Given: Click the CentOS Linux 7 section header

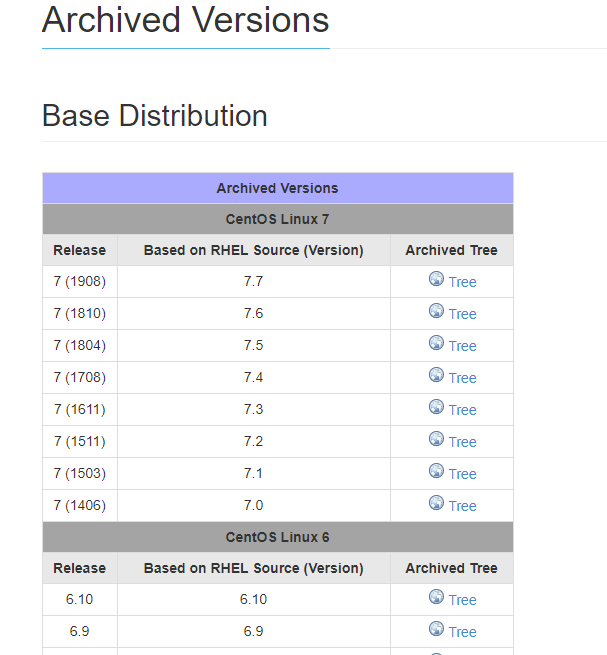Looking at the screenshot, I should coord(278,219).
